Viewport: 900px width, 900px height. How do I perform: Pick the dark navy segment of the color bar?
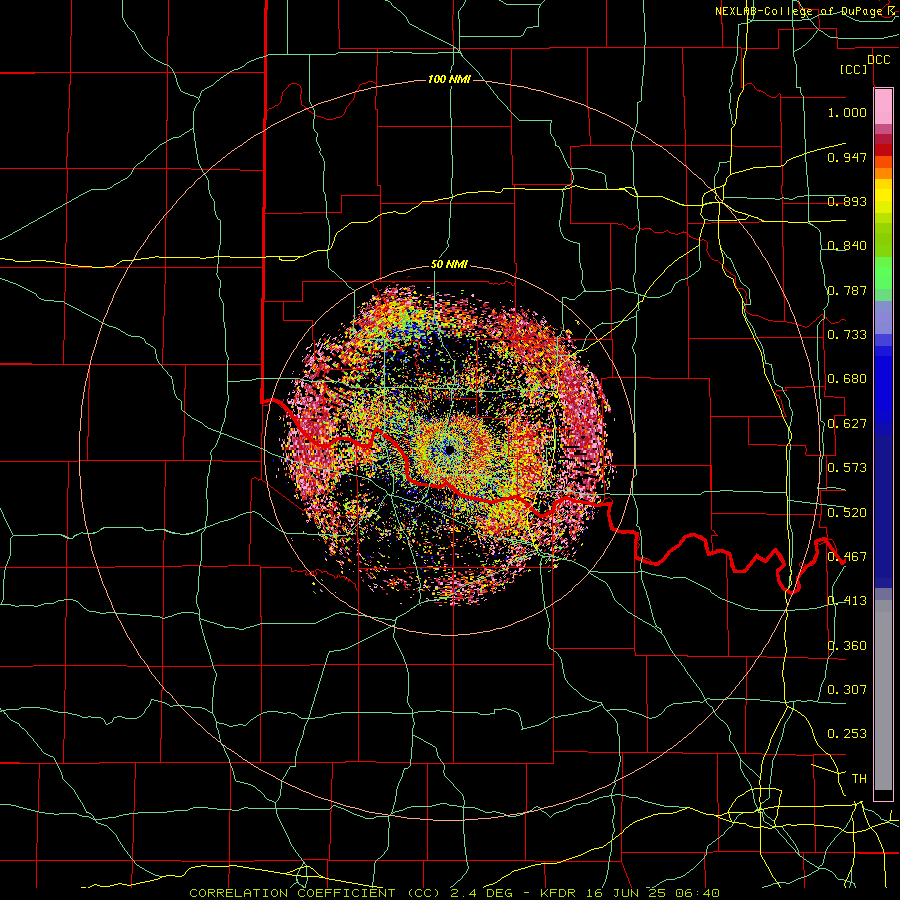pos(883,511)
